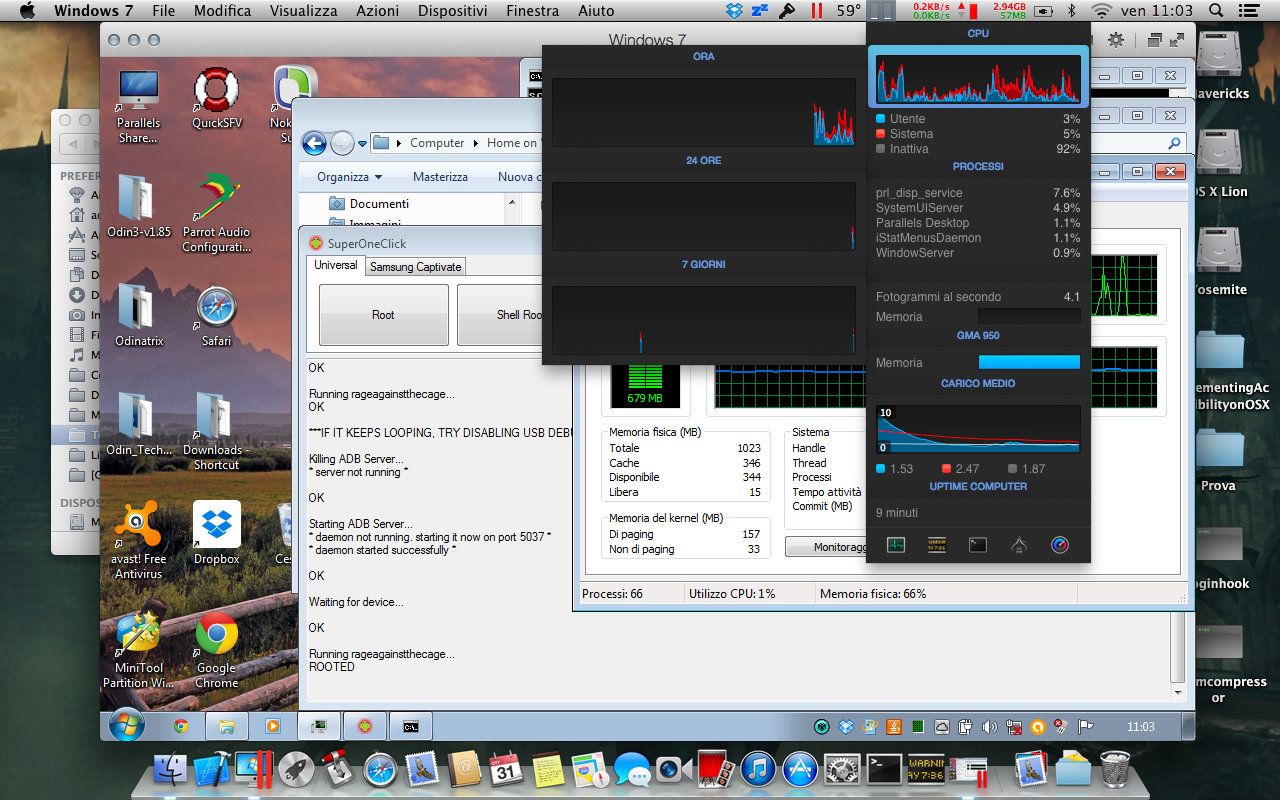Select Documenti in Explorer navigation tree

click(379, 203)
